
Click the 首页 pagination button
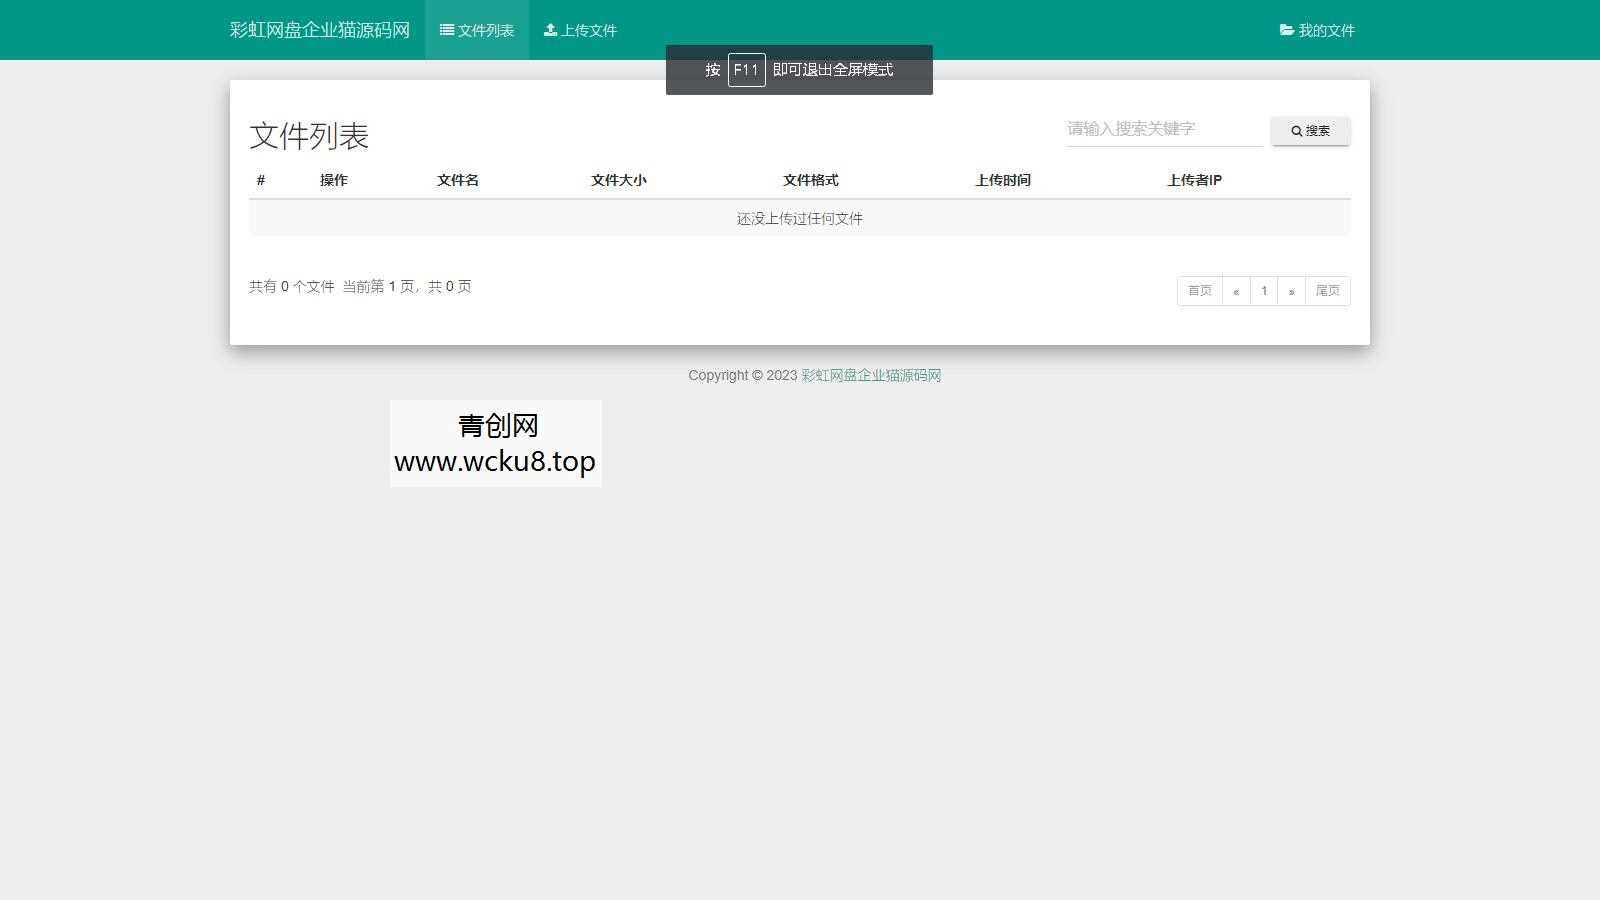[1199, 290]
